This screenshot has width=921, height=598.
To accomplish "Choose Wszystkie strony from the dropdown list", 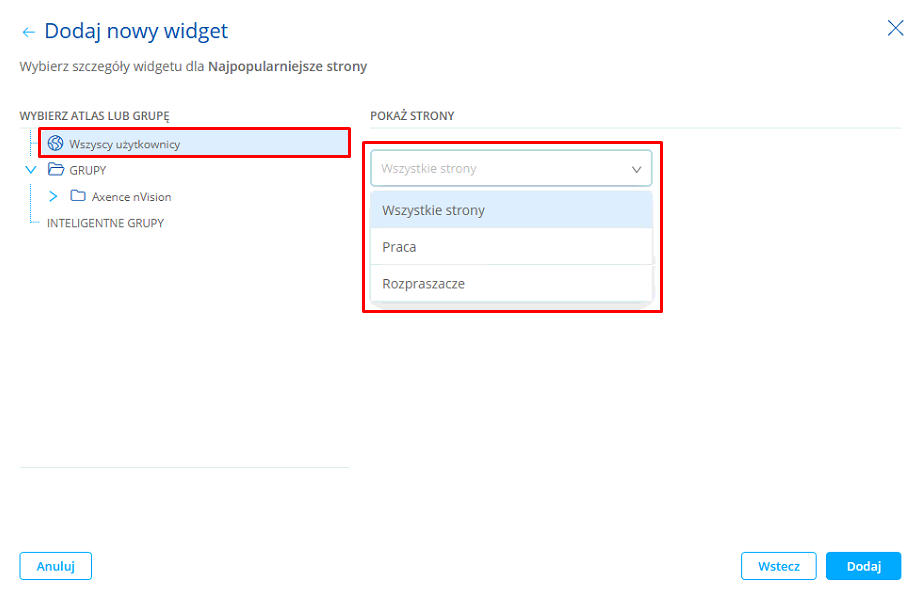I will [x=434, y=210].
